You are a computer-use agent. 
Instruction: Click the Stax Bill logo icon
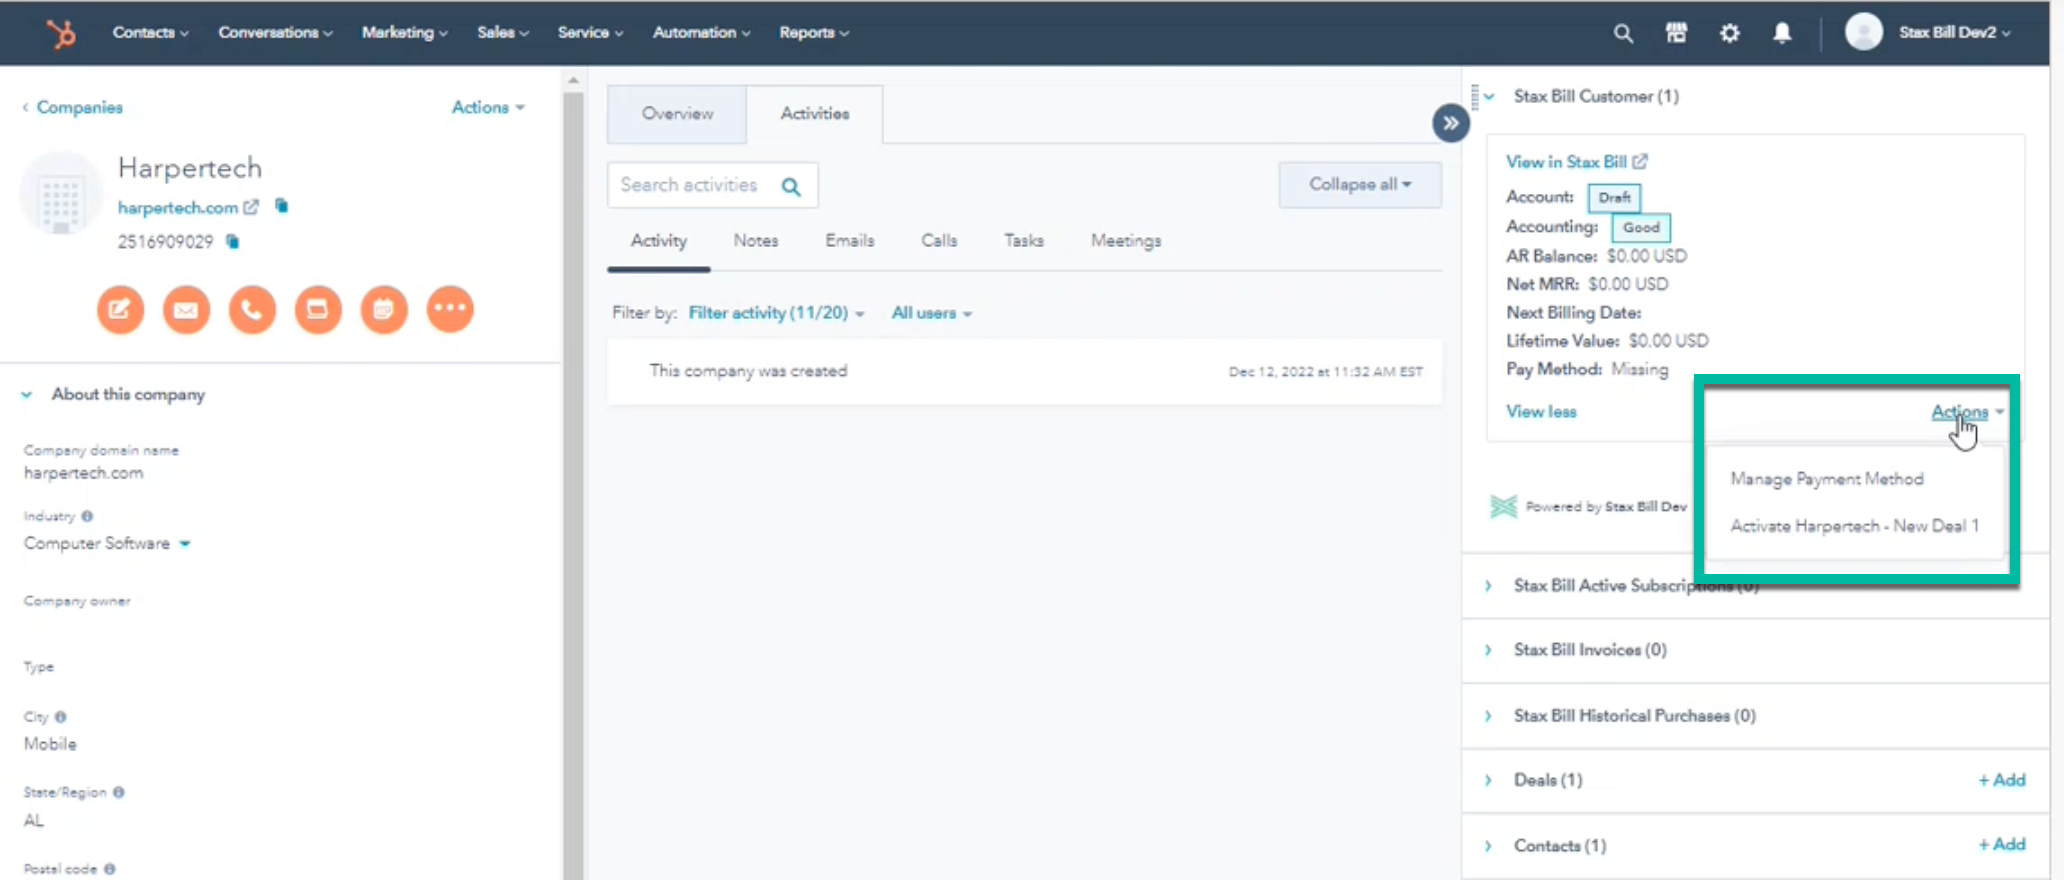pyautogui.click(x=1503, y=507)
